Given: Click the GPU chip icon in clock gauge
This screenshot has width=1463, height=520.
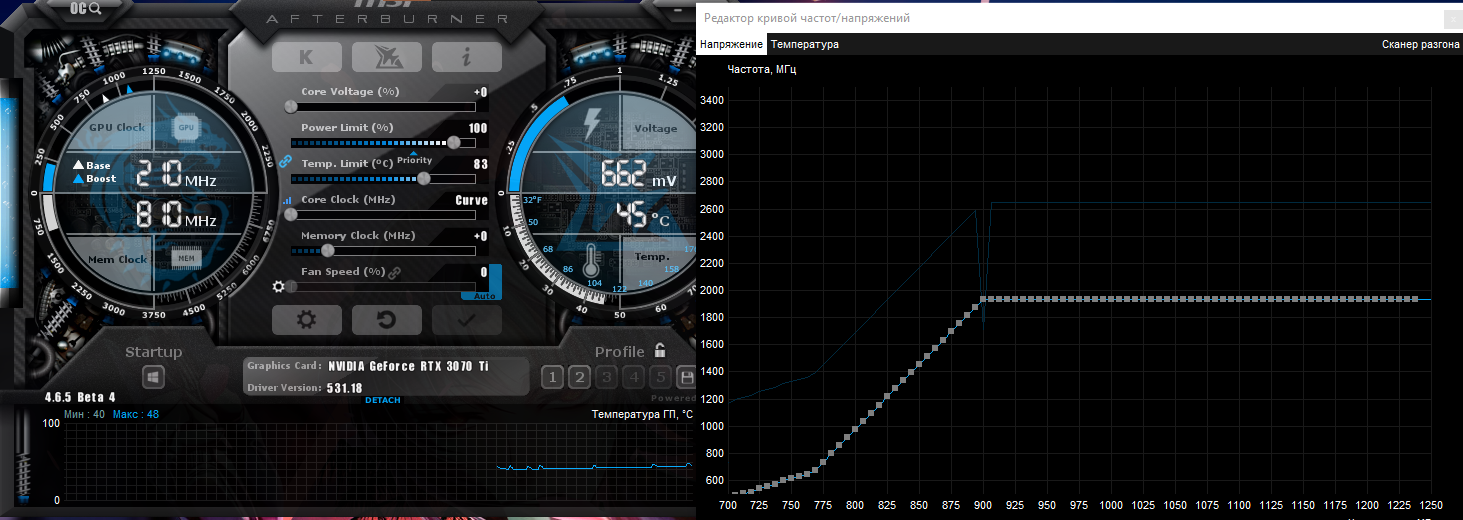Looking at the screenshot, I should click(185, 127).
